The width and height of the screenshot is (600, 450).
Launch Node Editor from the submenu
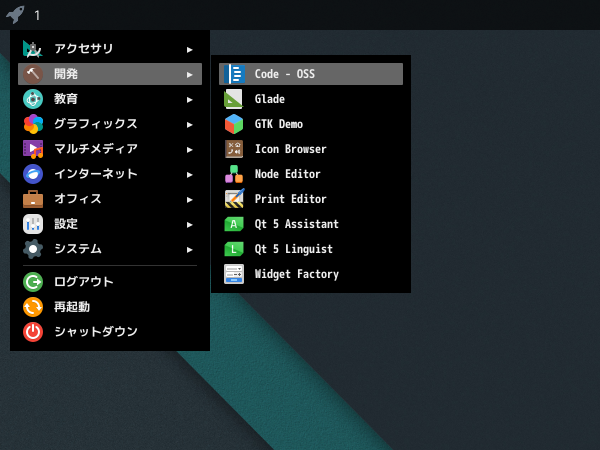pos(311,174)
